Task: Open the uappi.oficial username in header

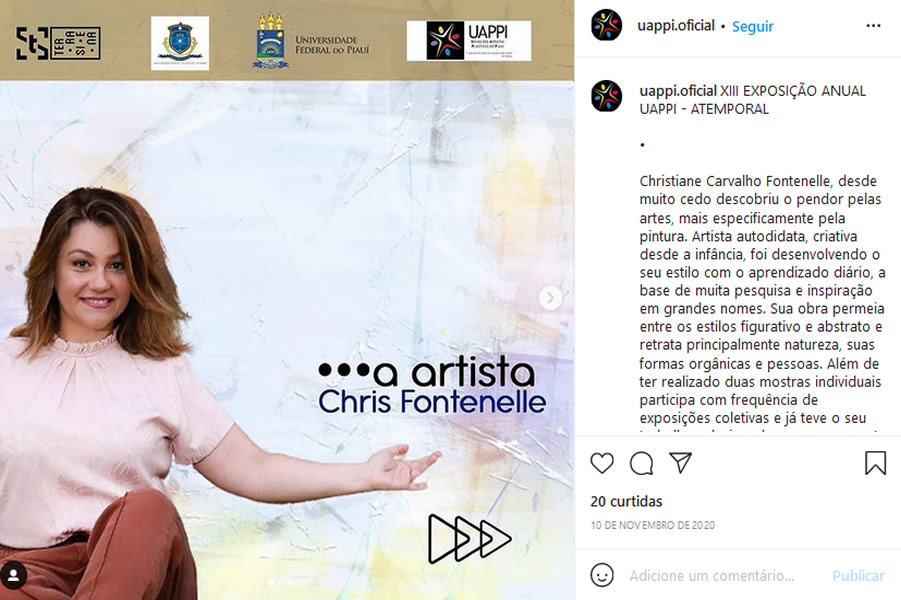Action: click(x=676, y=26)
